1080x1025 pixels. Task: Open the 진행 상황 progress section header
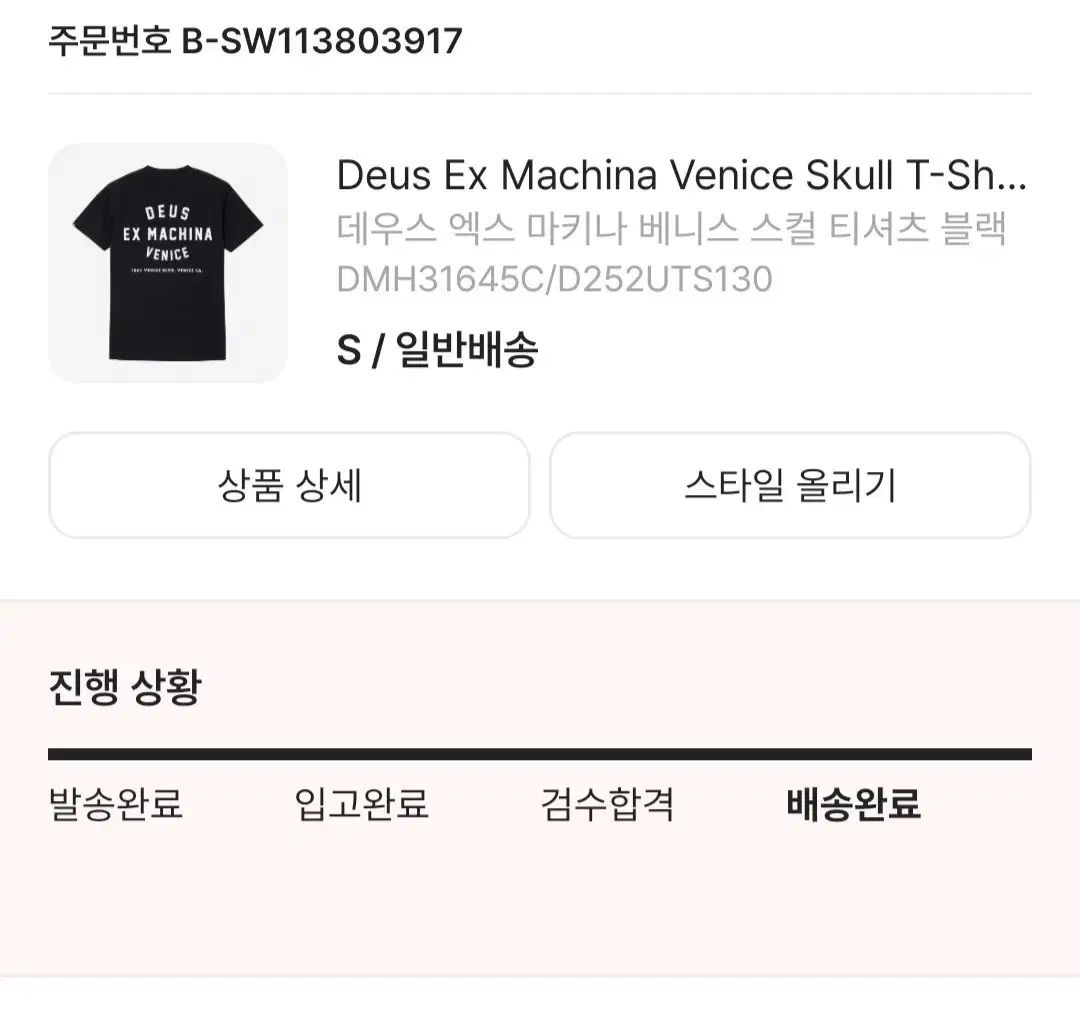tap(122, 686)
